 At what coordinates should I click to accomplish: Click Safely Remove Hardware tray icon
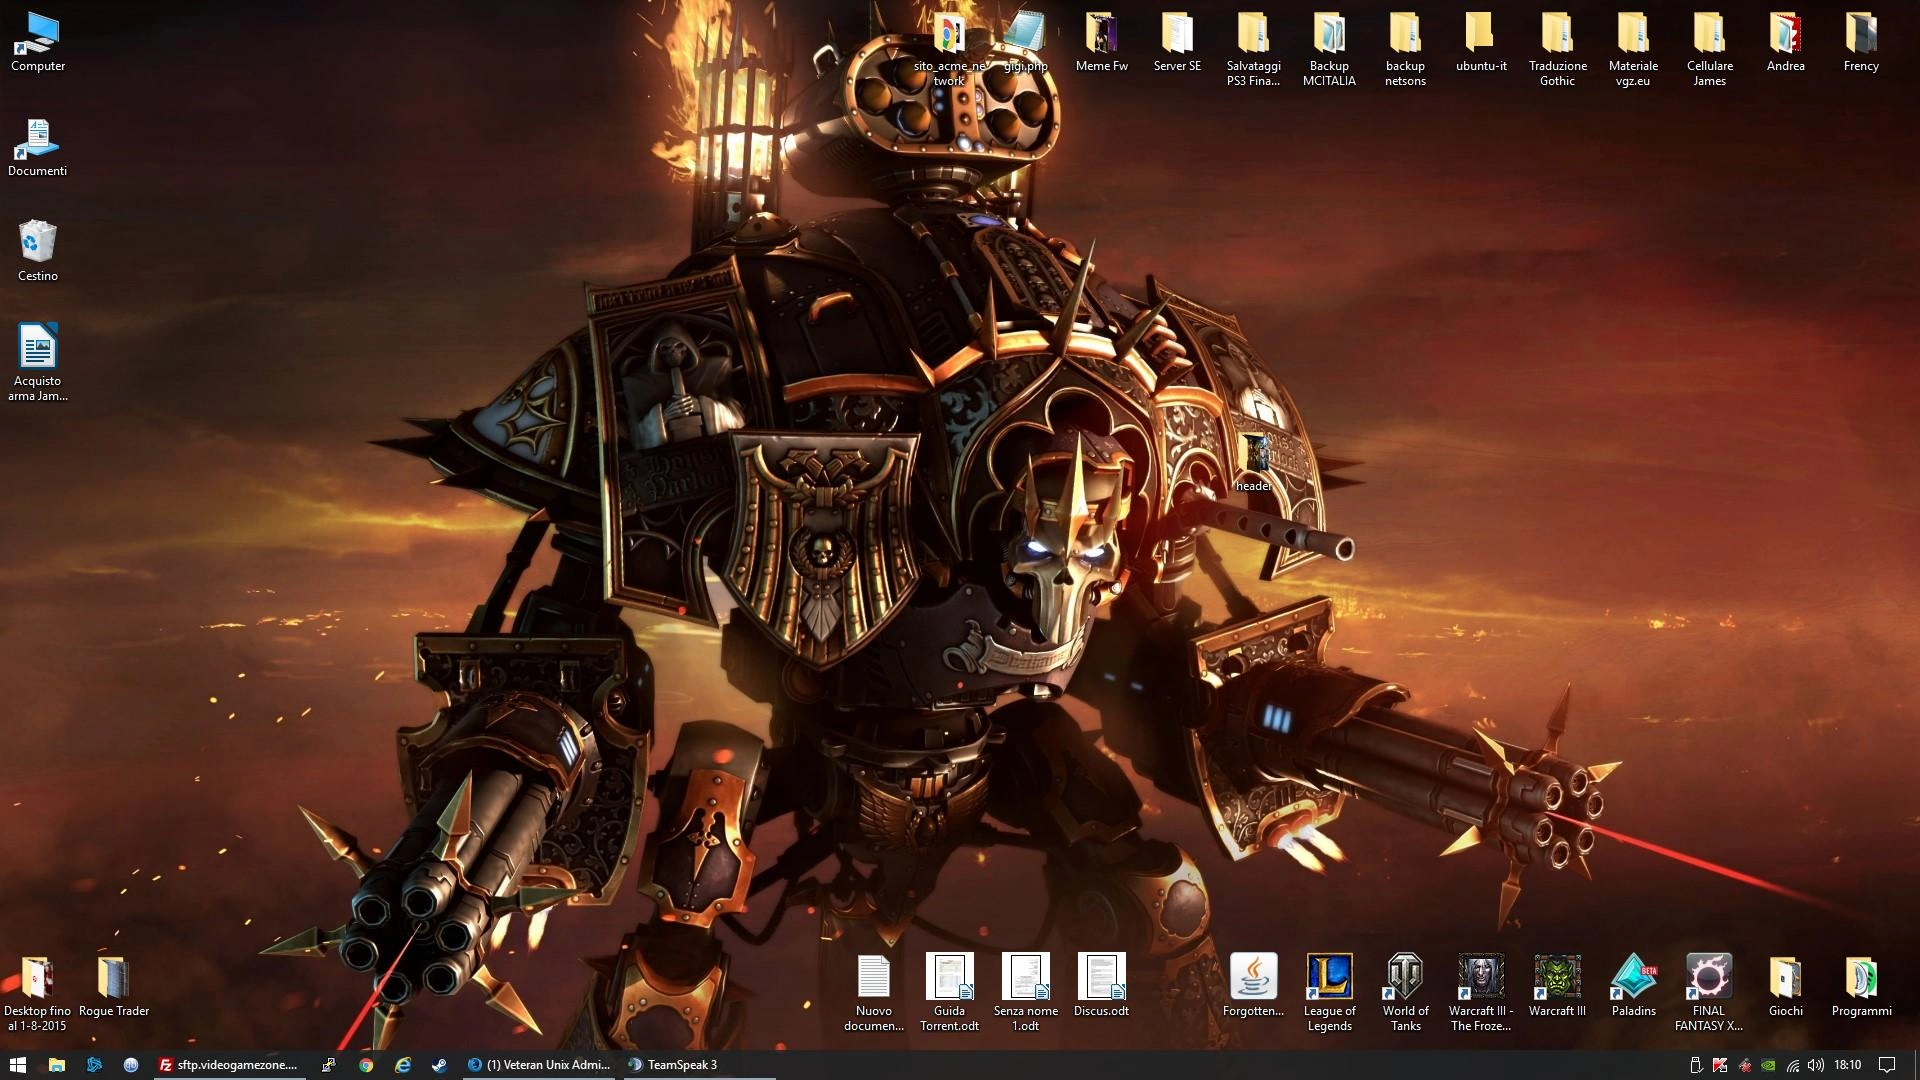click(x=1696, y=1065)
